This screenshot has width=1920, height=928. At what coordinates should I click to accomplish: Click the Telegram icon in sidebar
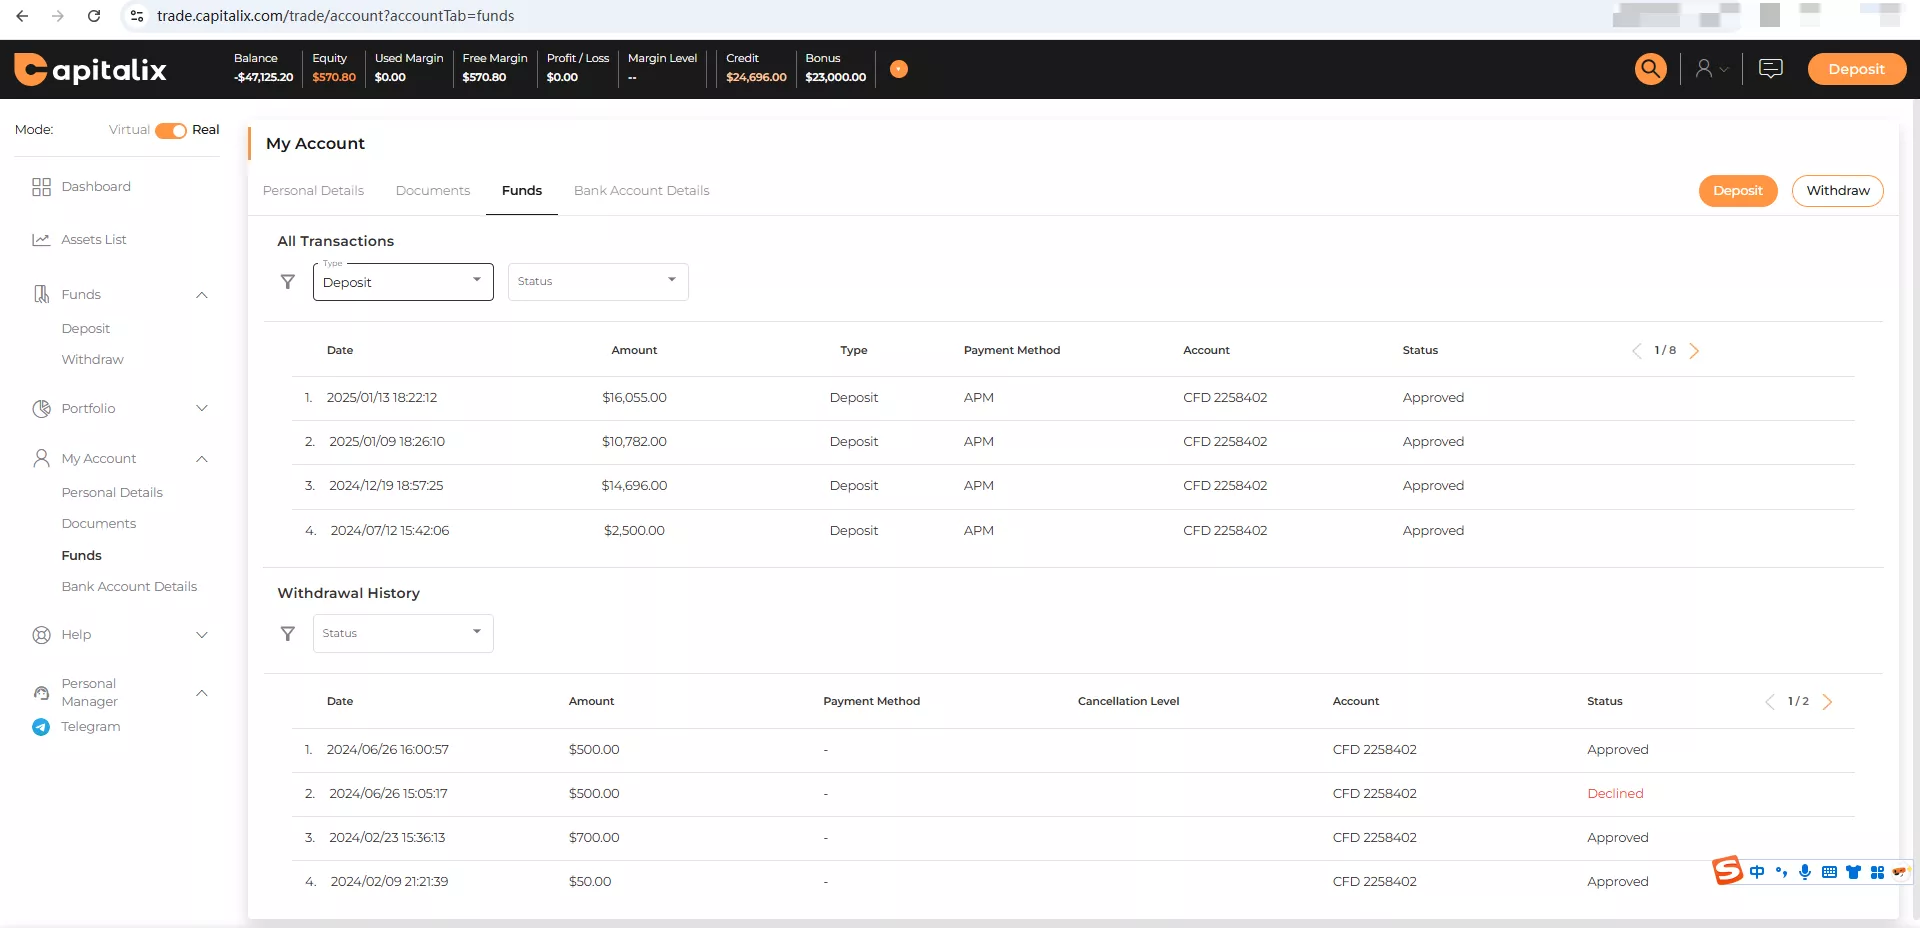41,727
